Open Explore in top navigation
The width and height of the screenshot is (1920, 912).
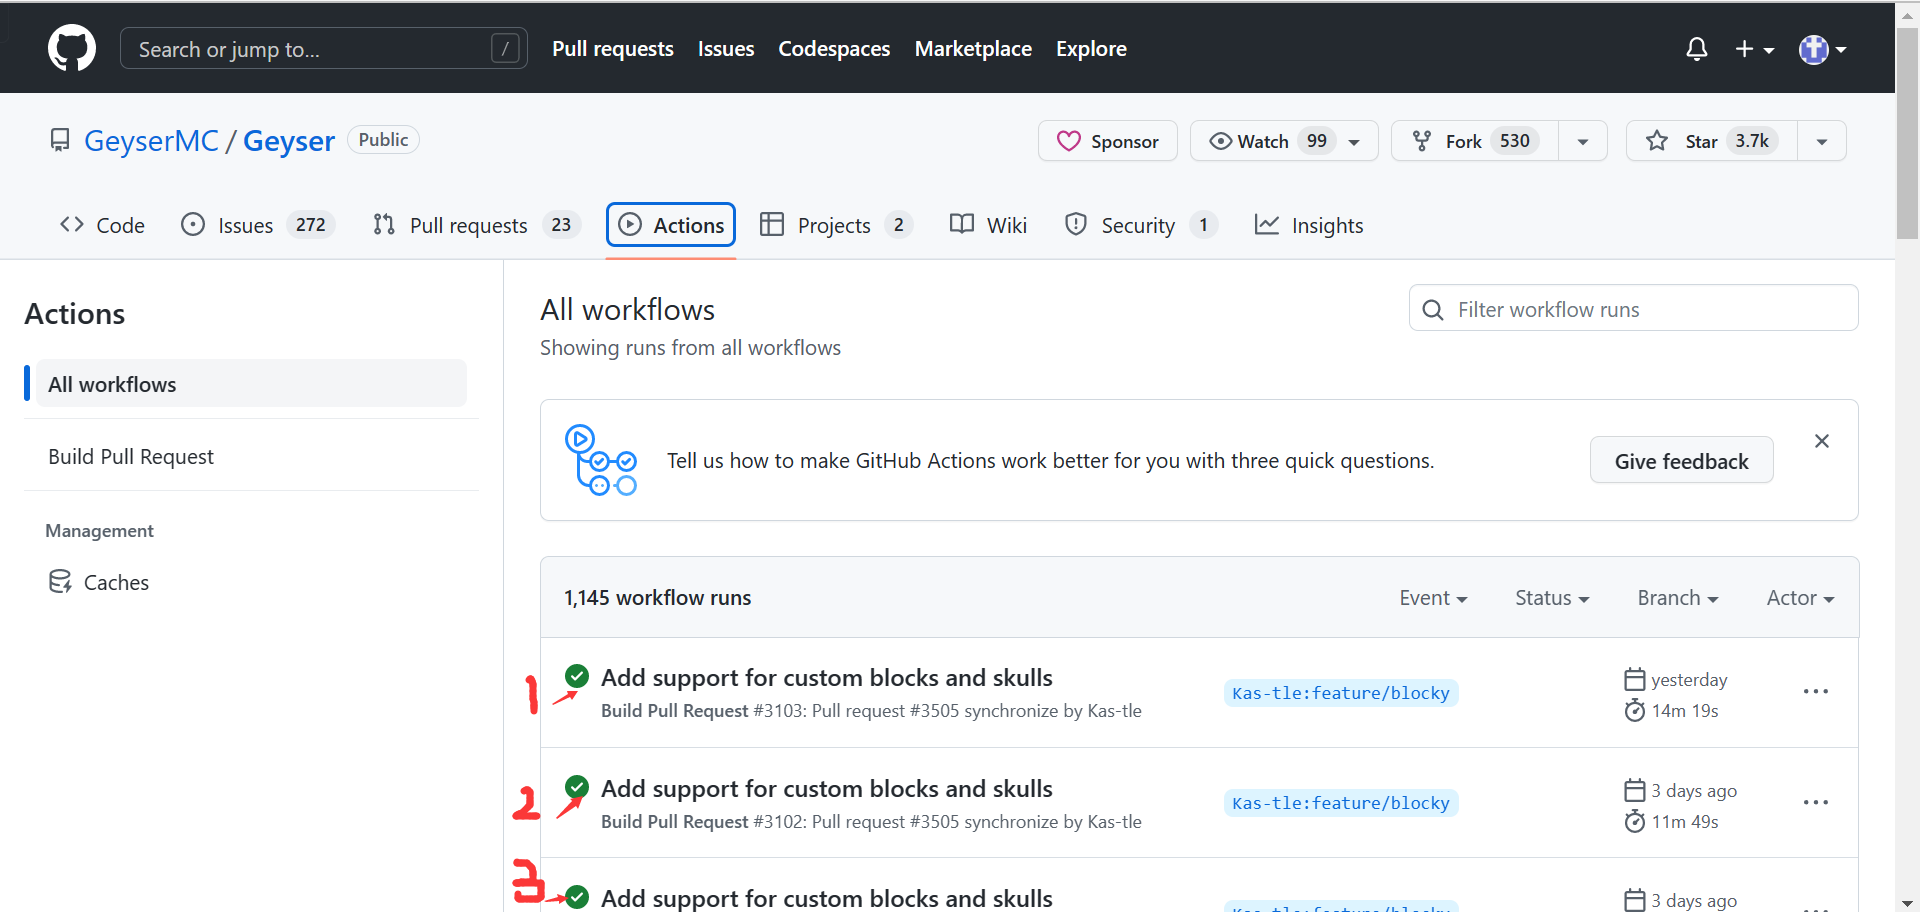[1091, 49]
